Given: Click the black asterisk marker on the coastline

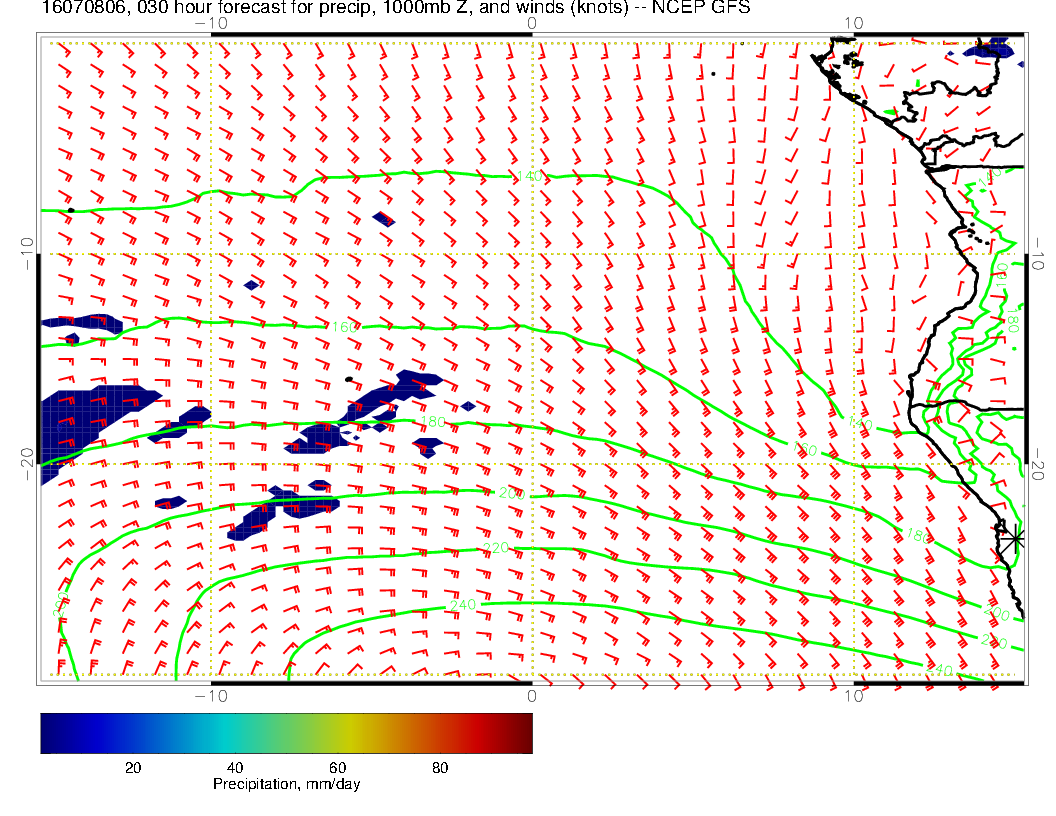Looking at the screenshot, I should [1015, 538].
